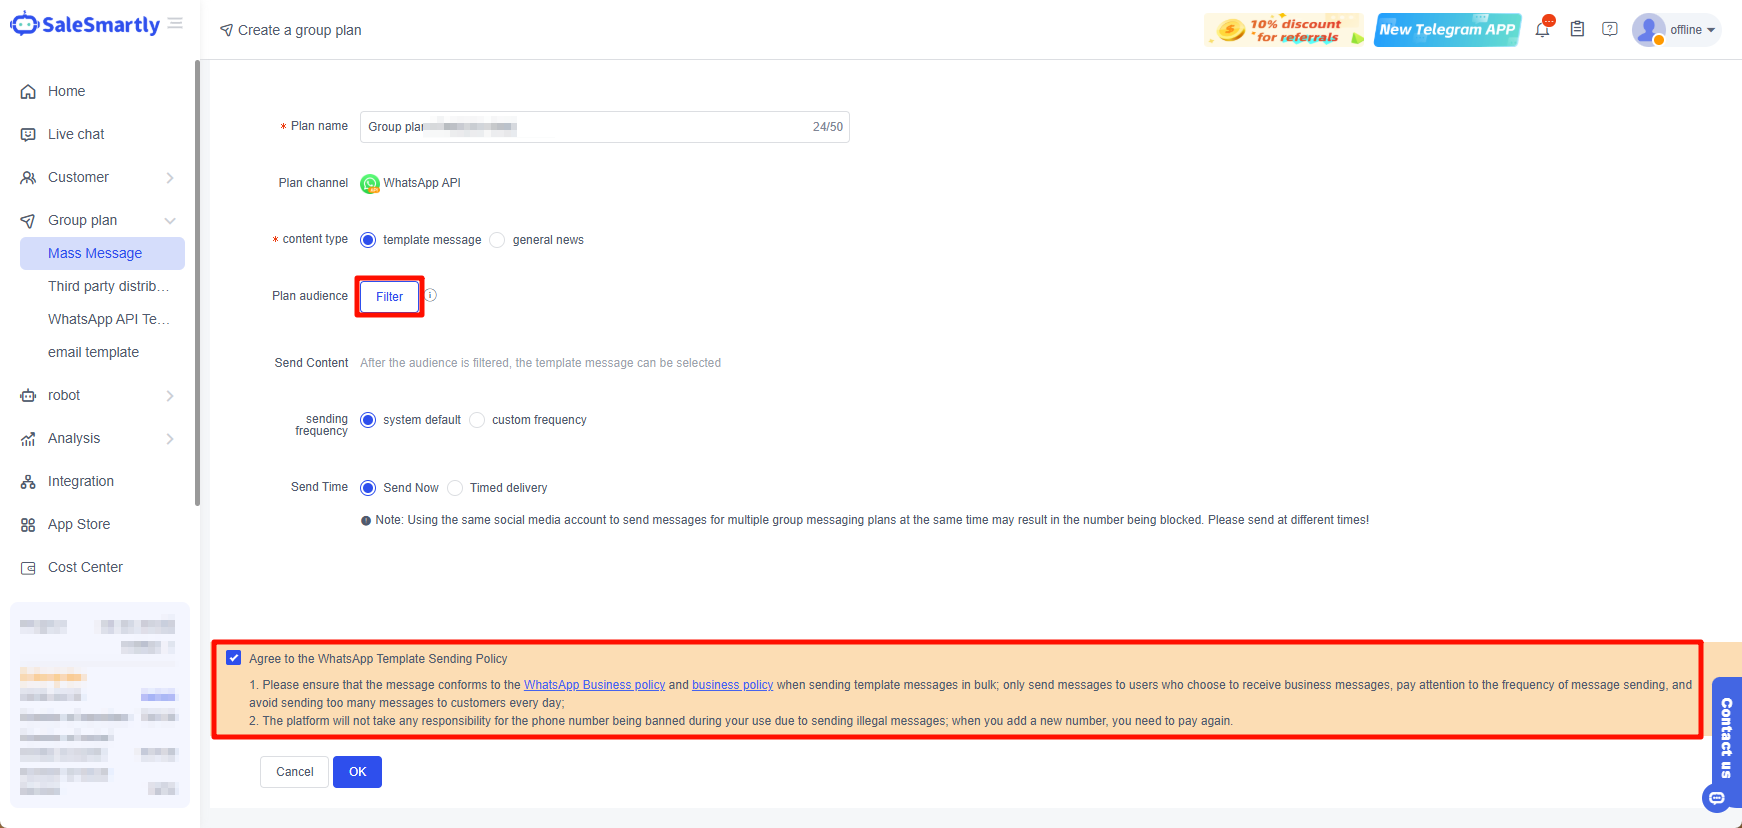
Task: Click the New Telegram APP banner
Action: [1447, 30]
